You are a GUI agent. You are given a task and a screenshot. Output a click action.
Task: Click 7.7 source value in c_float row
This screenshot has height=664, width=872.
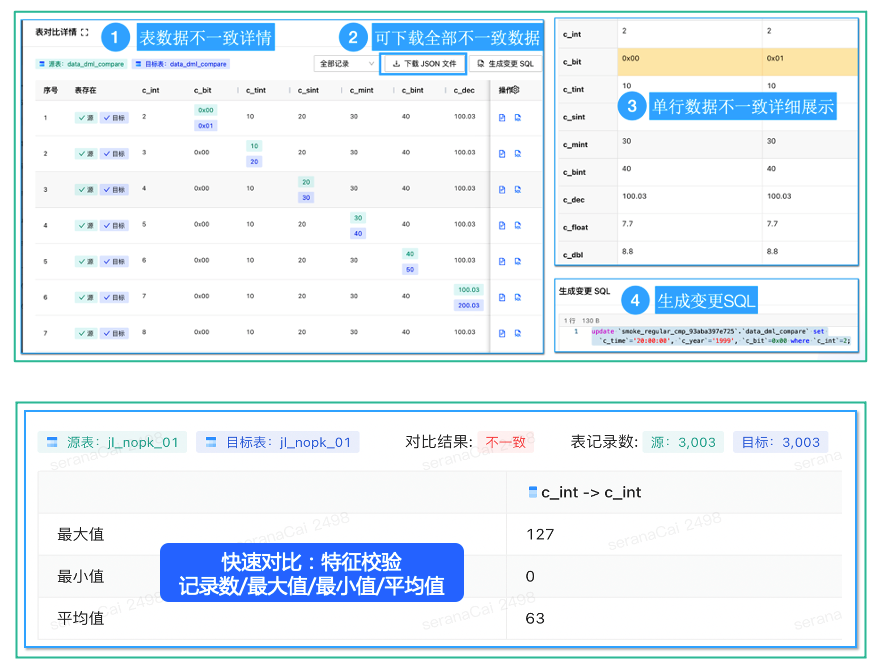[627, 224]
